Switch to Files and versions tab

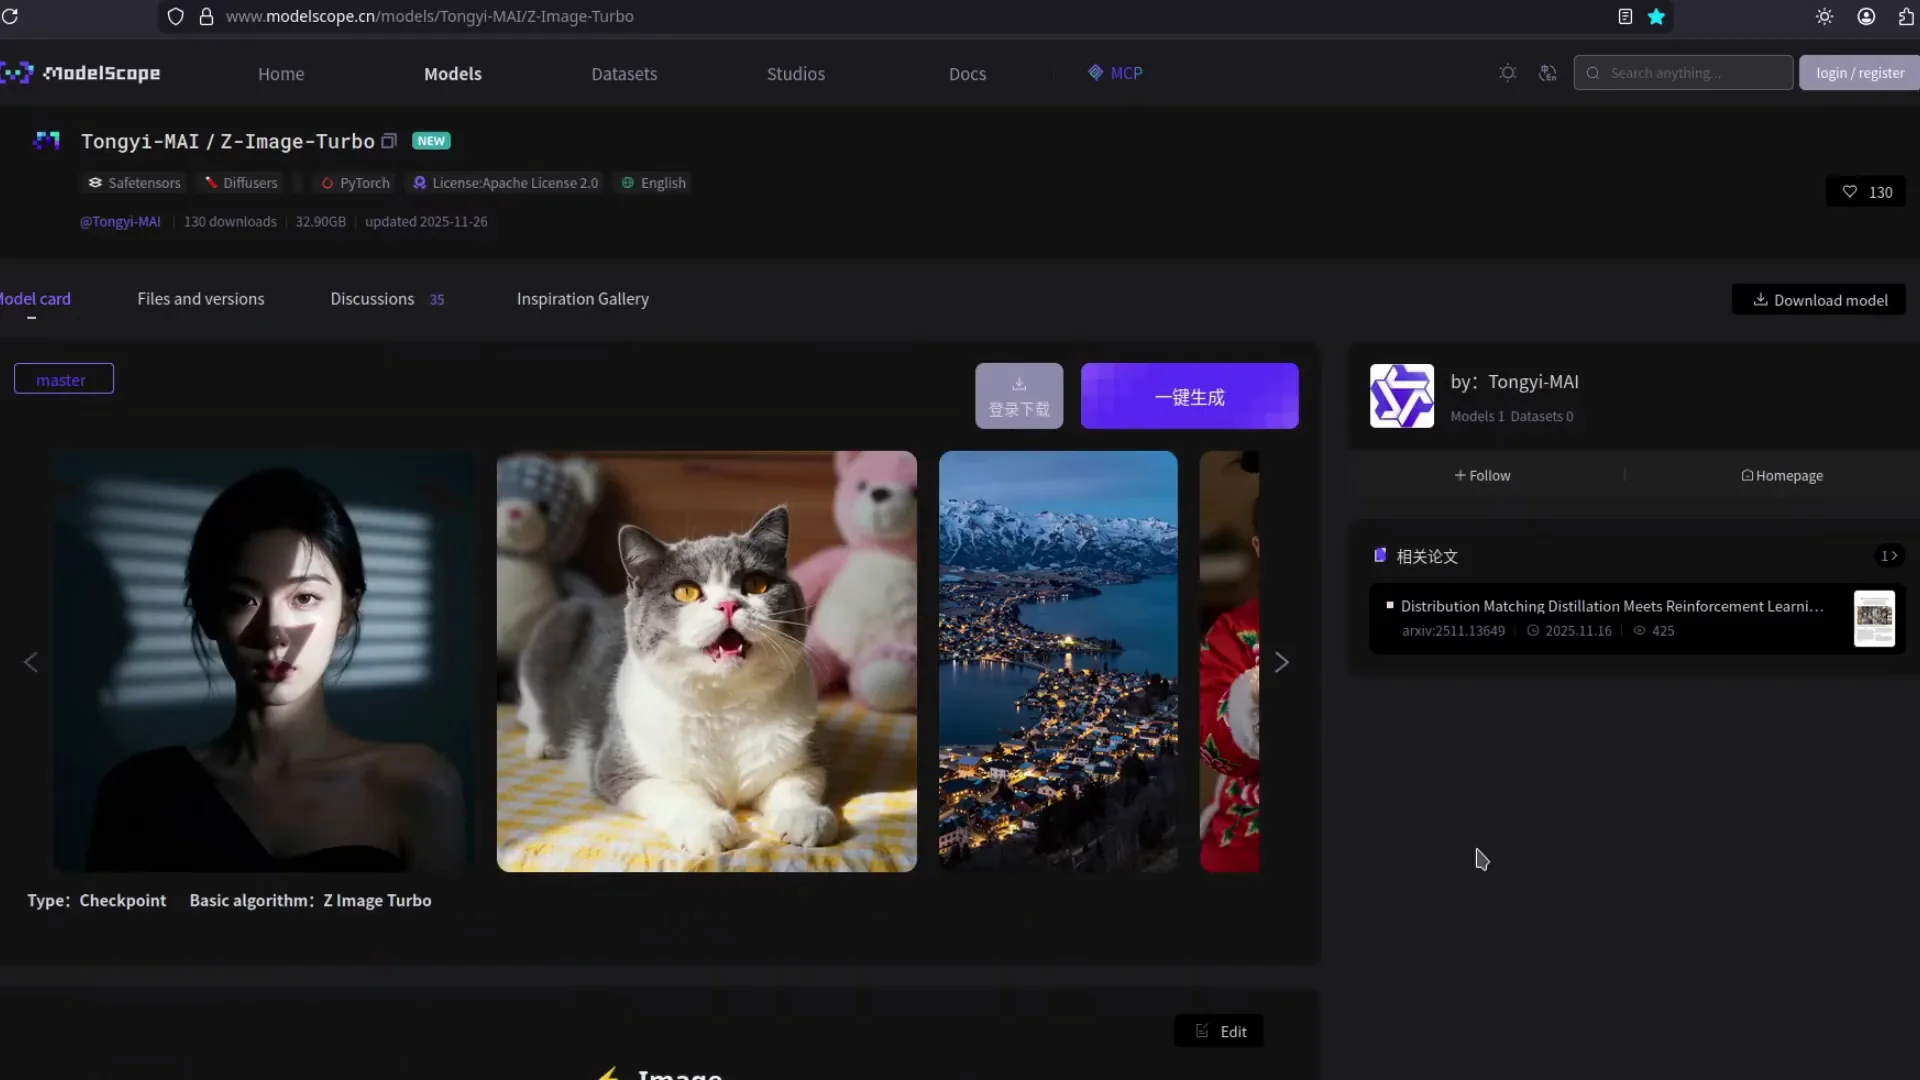(200, 299)
